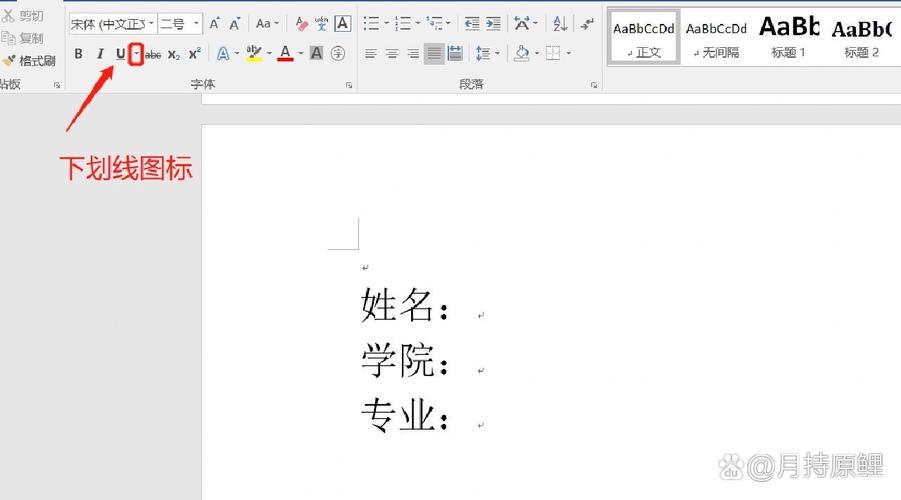
Task: Open text effects dropdown arrow
Action: click(x=237, y=54)
